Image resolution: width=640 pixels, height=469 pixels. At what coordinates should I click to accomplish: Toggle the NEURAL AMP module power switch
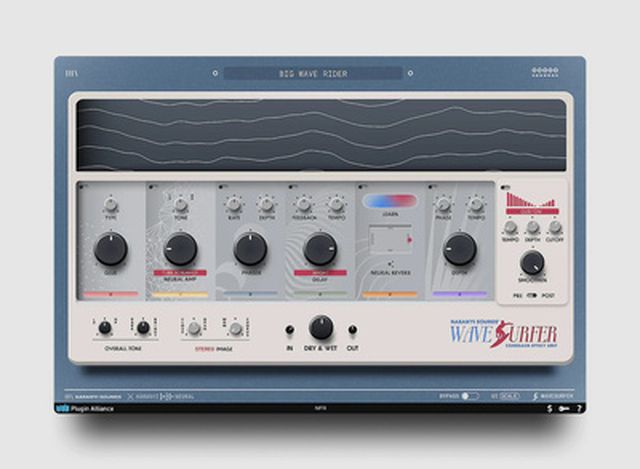153,187
